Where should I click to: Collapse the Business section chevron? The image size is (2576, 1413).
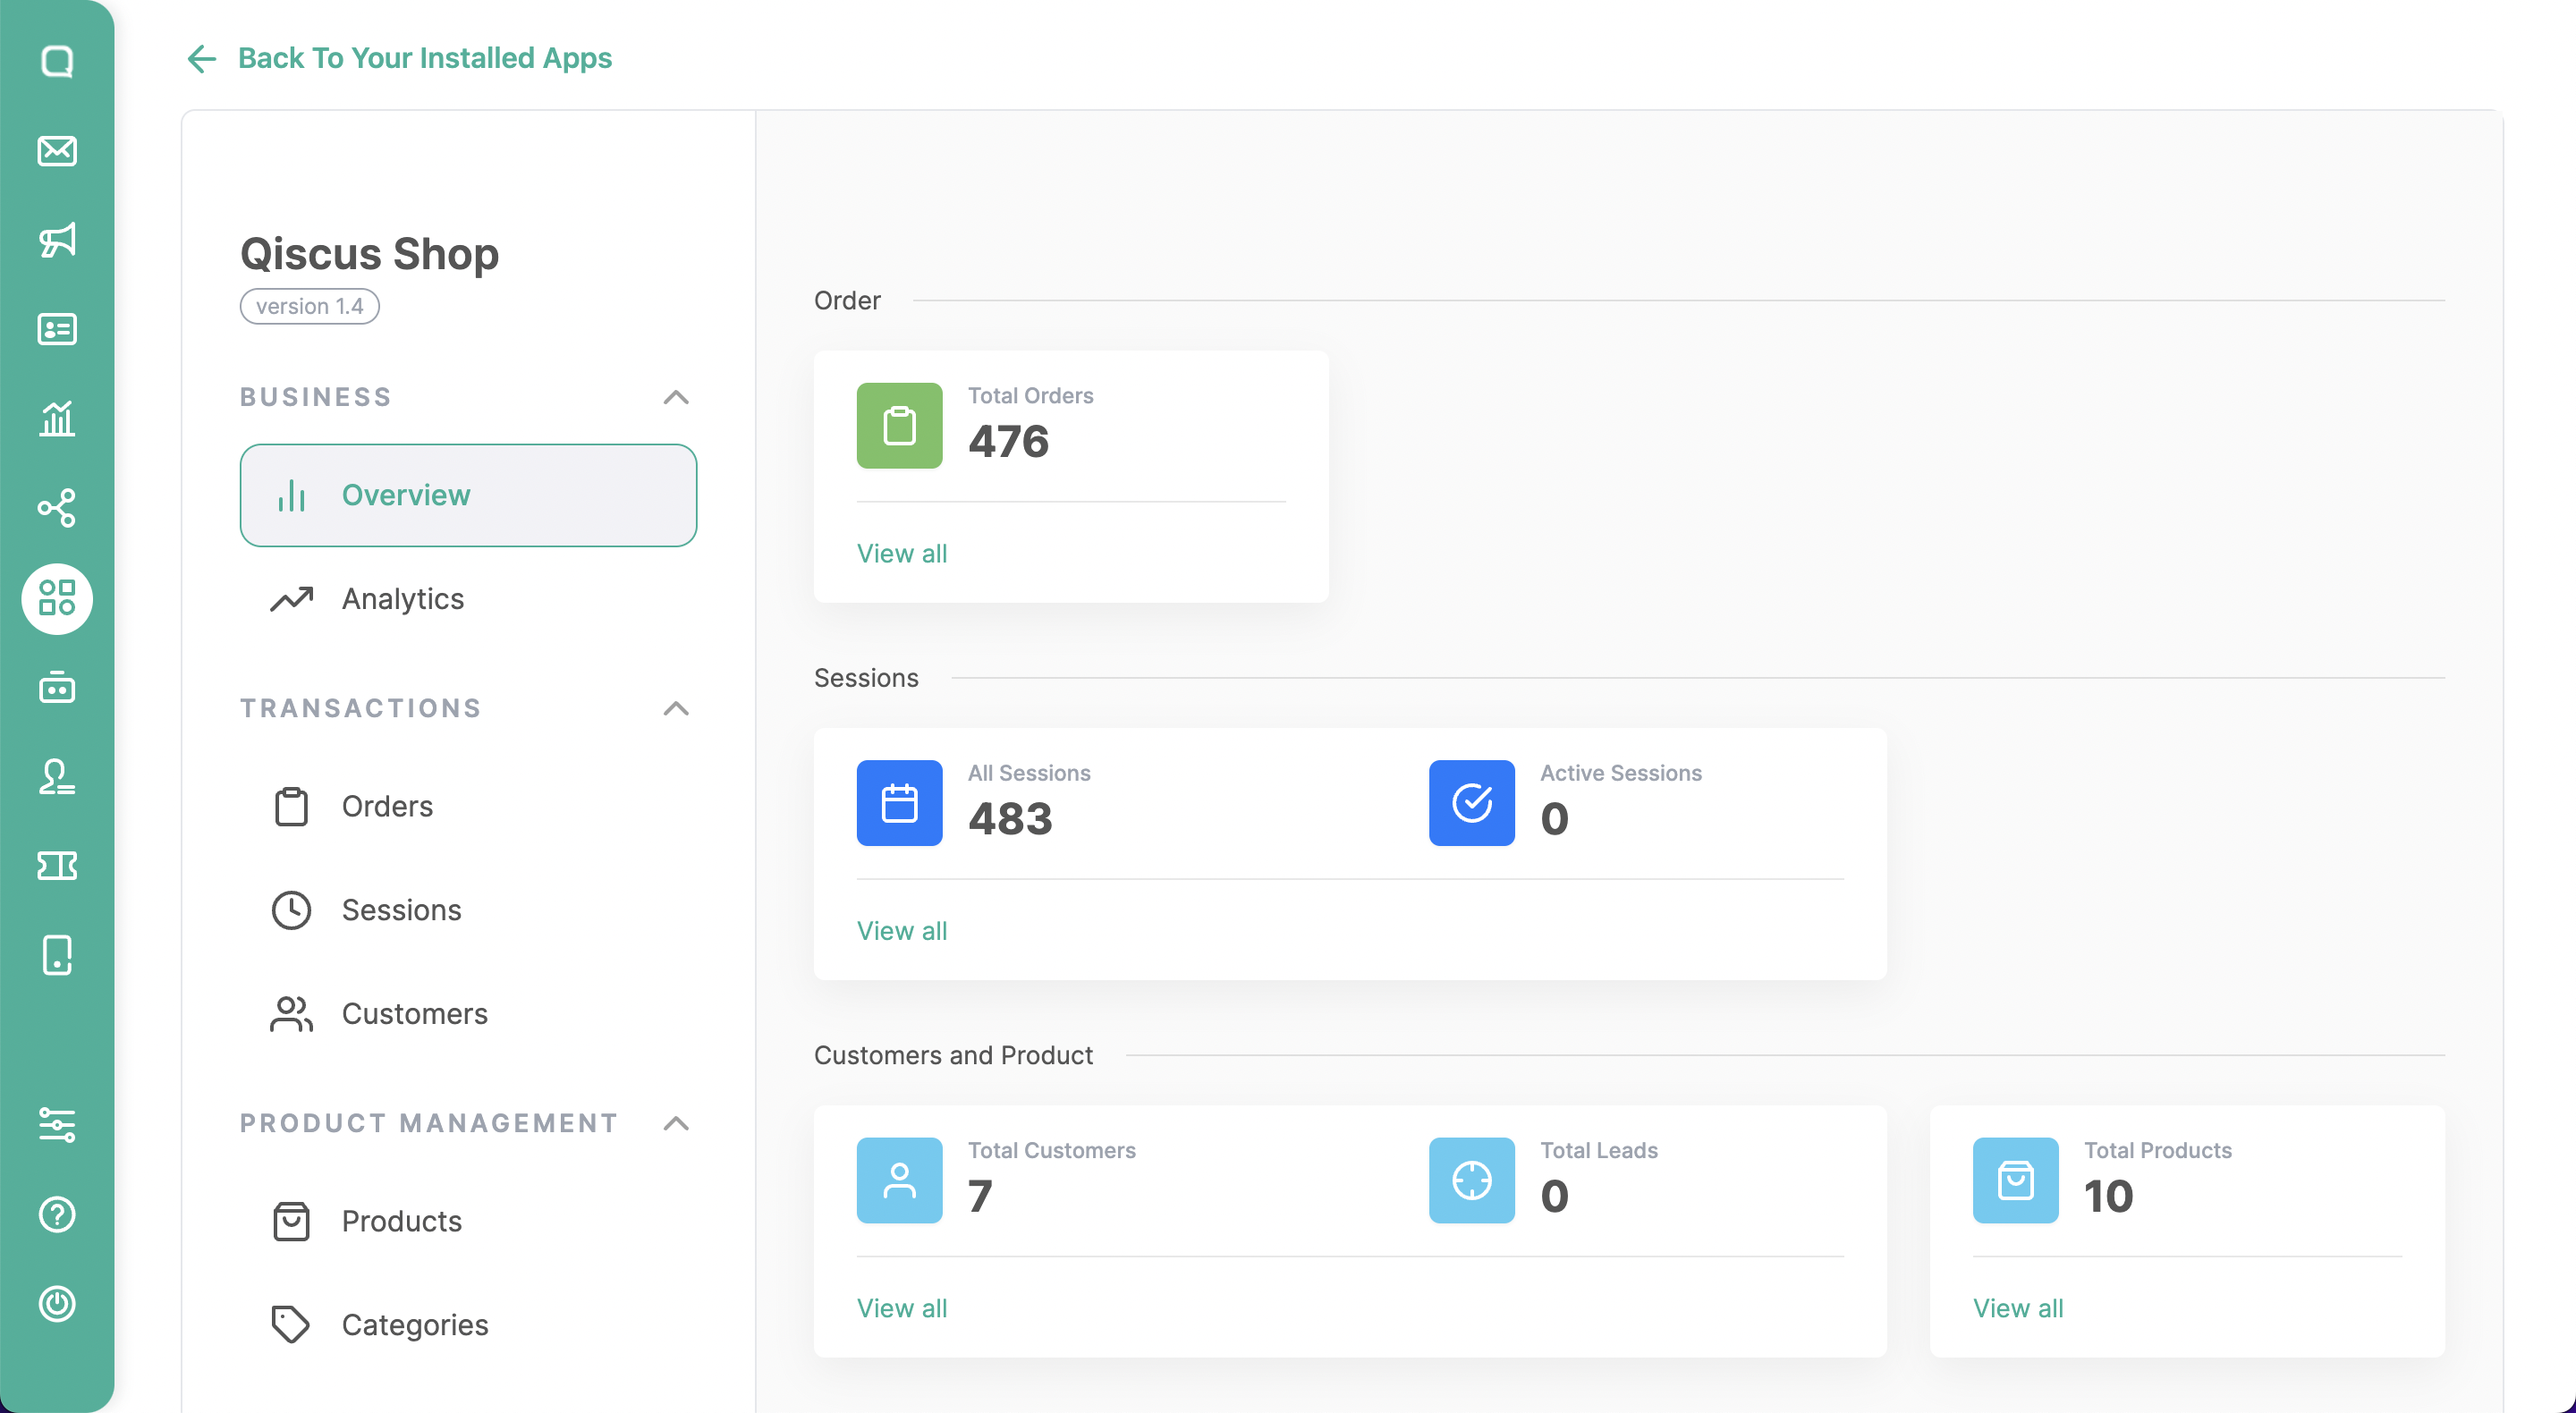coord(676,397)
